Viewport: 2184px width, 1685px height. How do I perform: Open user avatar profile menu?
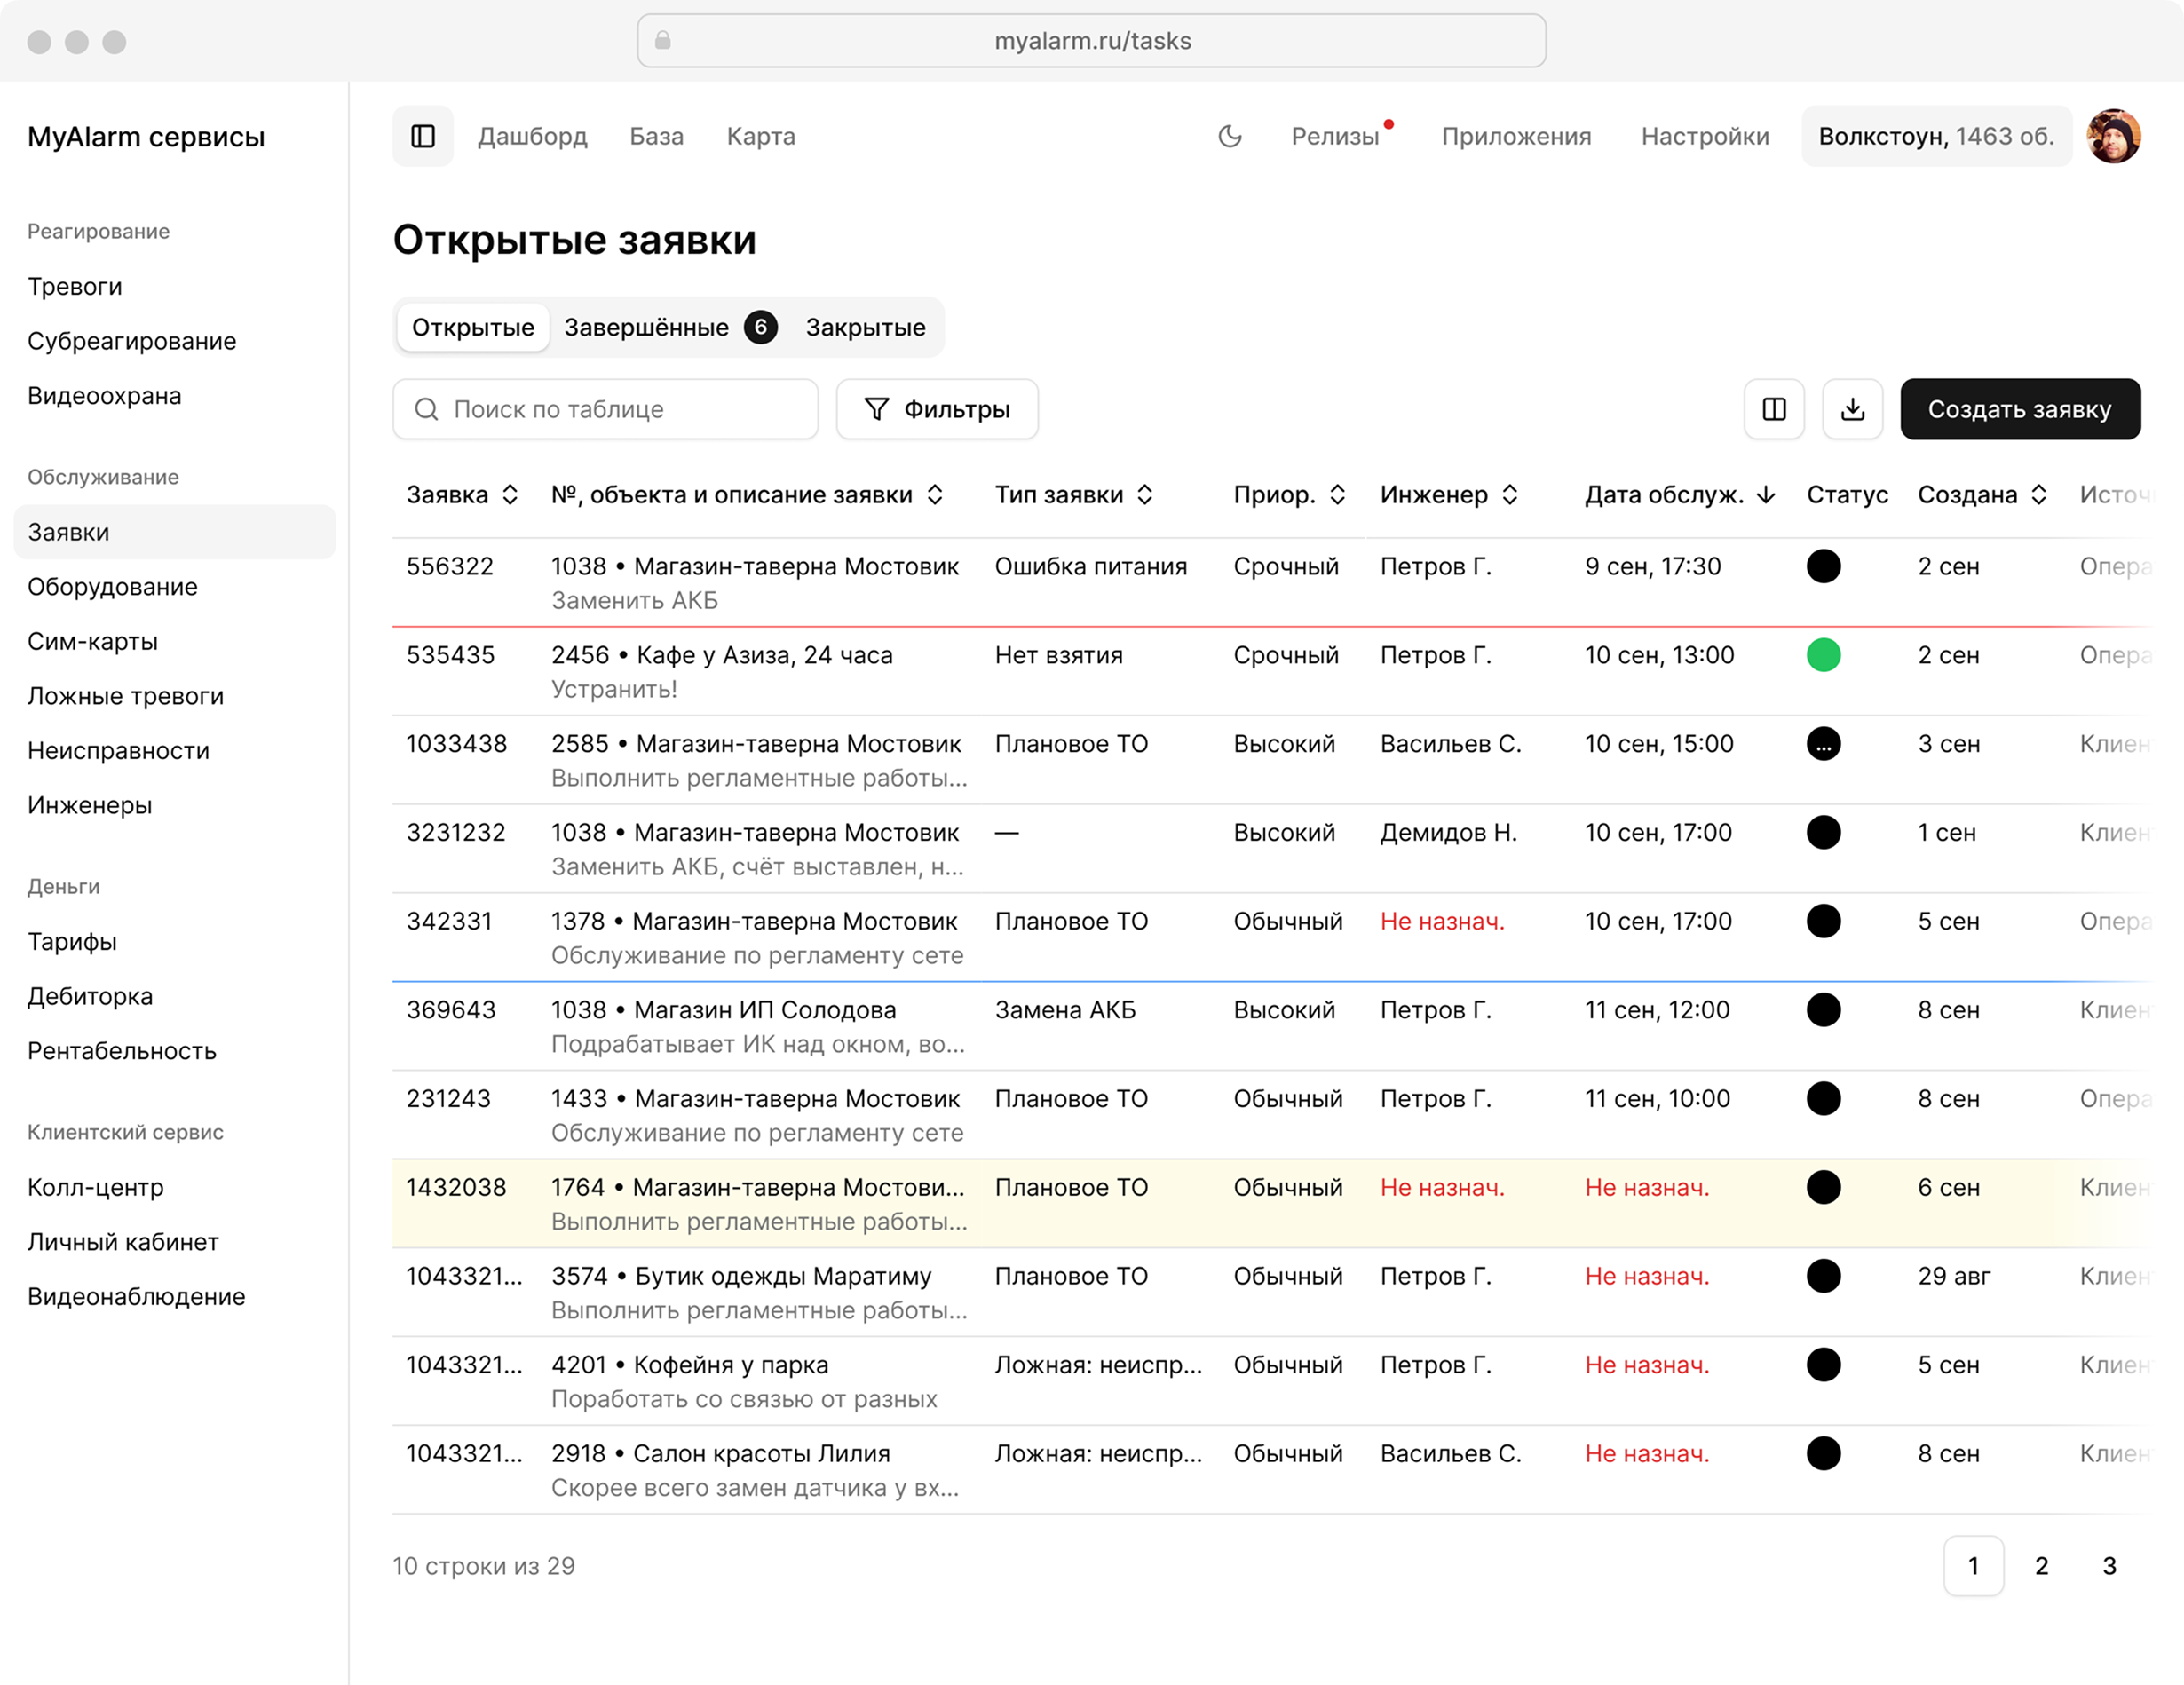click(2113, 136)
